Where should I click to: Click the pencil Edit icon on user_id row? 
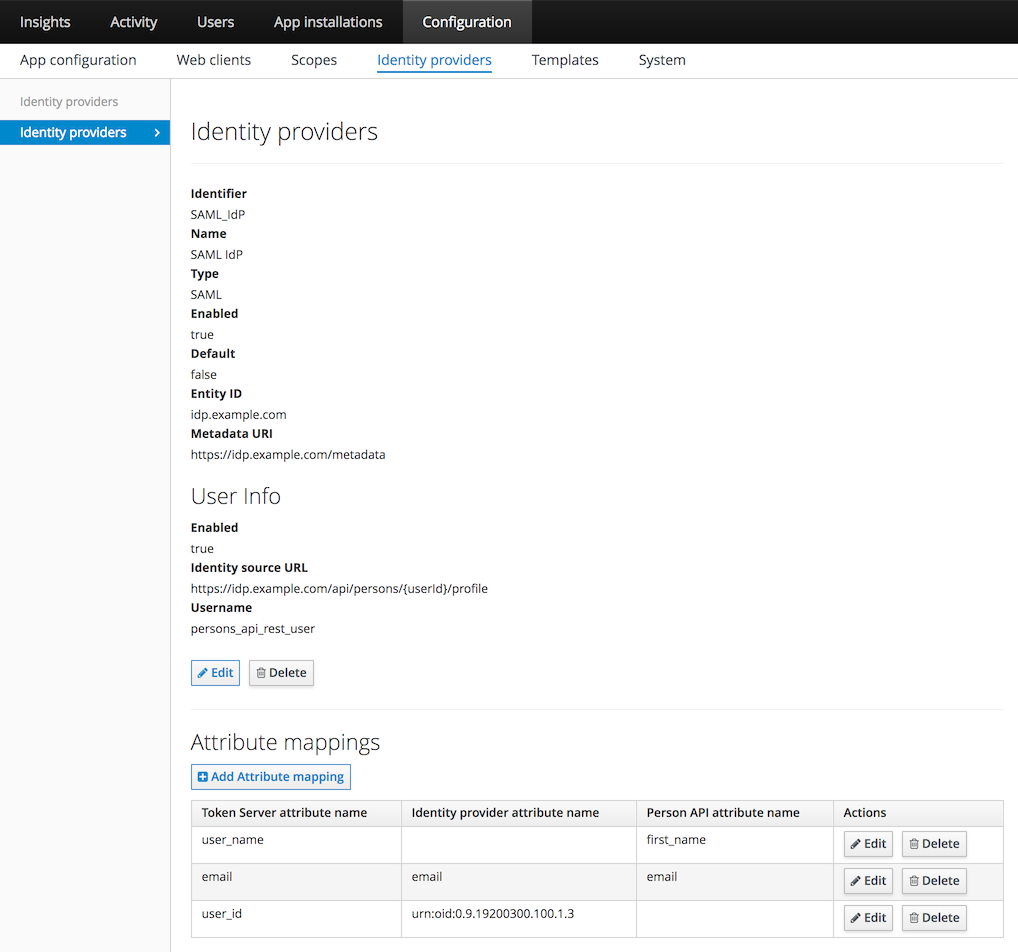coord(858,917)
